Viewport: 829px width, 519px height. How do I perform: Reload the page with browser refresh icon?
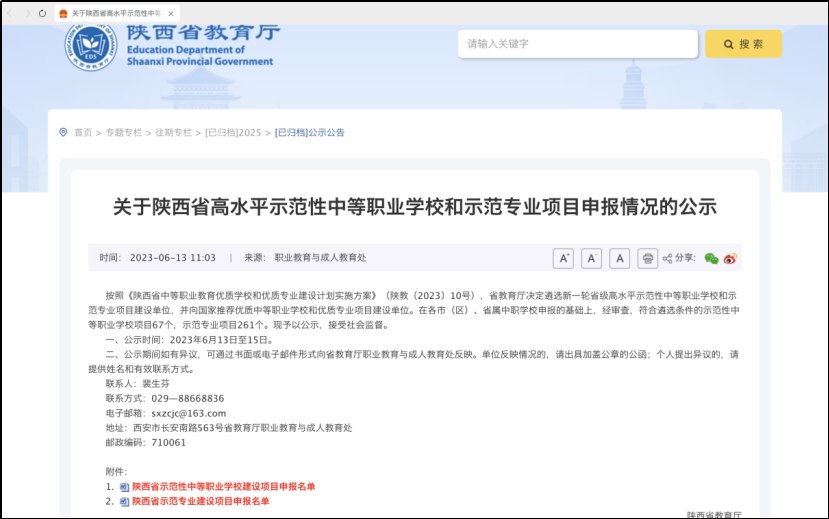[42, 13]
